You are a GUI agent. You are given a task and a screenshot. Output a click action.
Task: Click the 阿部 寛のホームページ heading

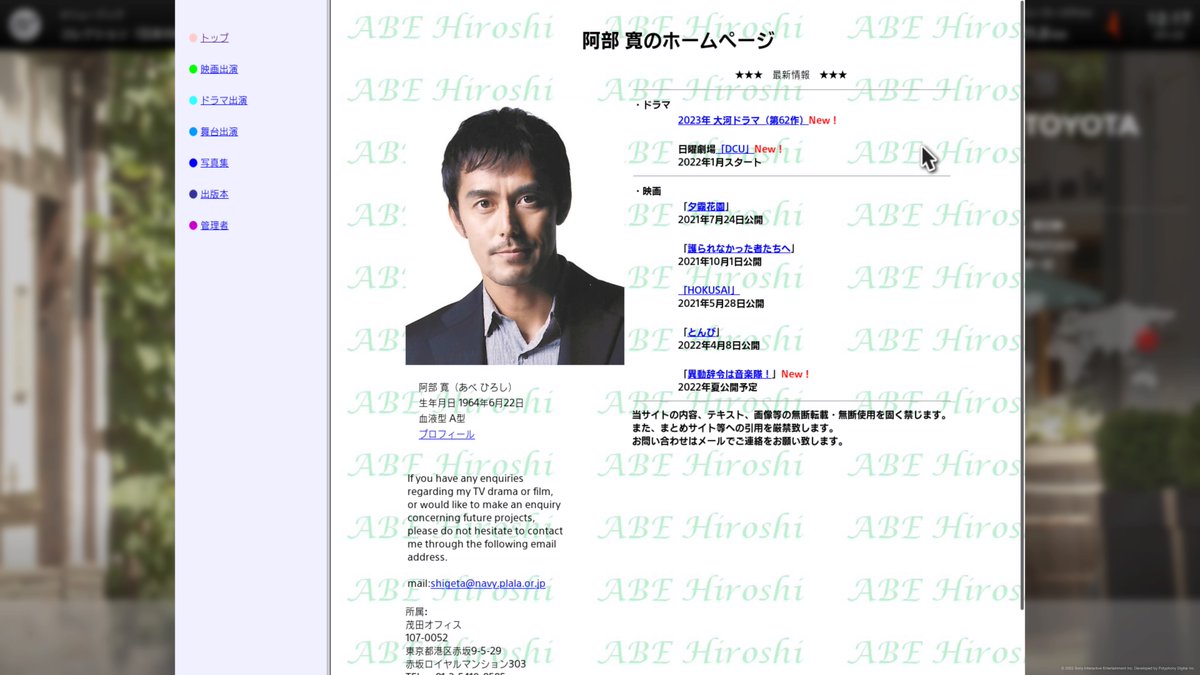[x=678, y=41]
